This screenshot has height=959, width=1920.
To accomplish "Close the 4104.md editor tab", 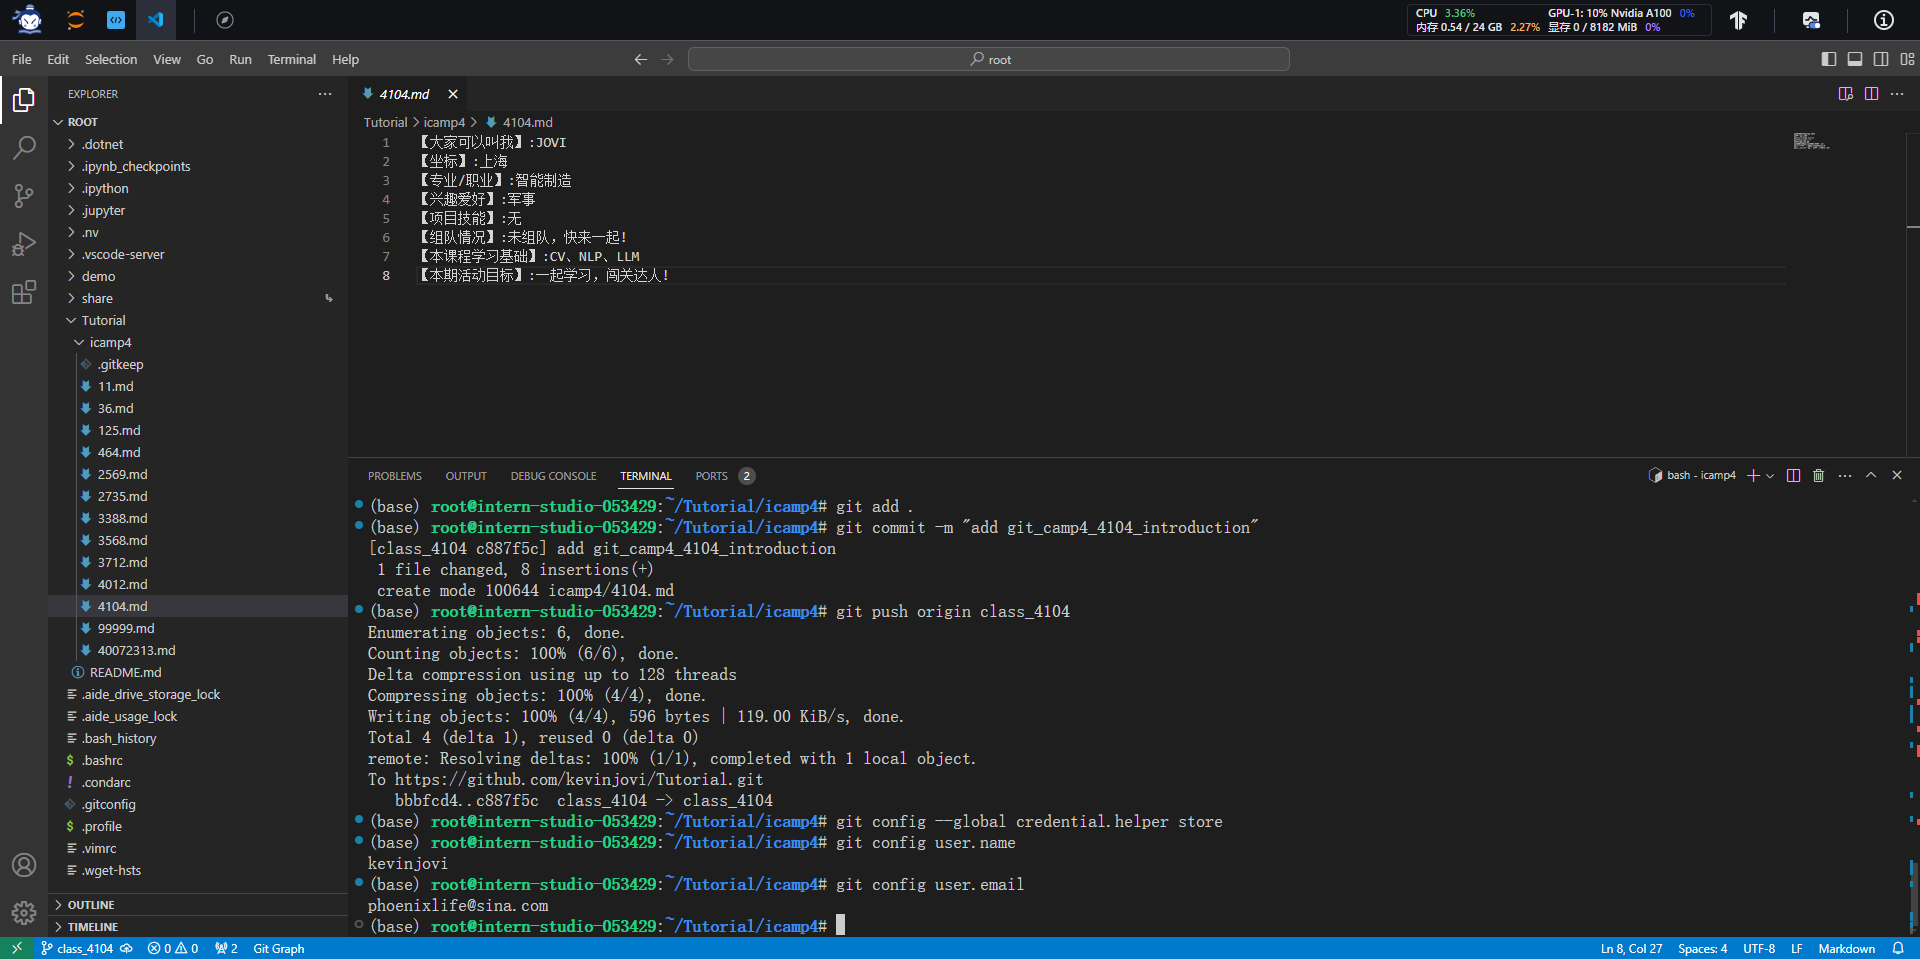I will 453,94.
